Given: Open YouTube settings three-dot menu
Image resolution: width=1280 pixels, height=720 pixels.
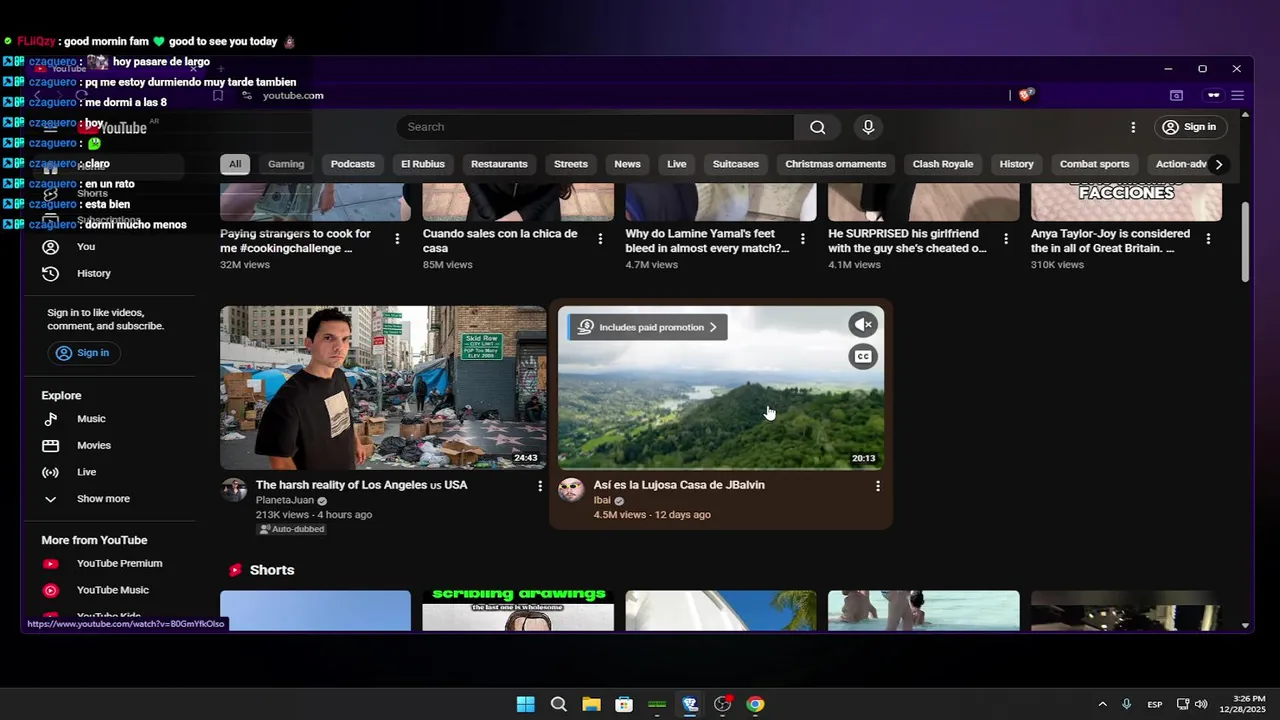Looking at the screenshot, I should [x=1133, y=127].
